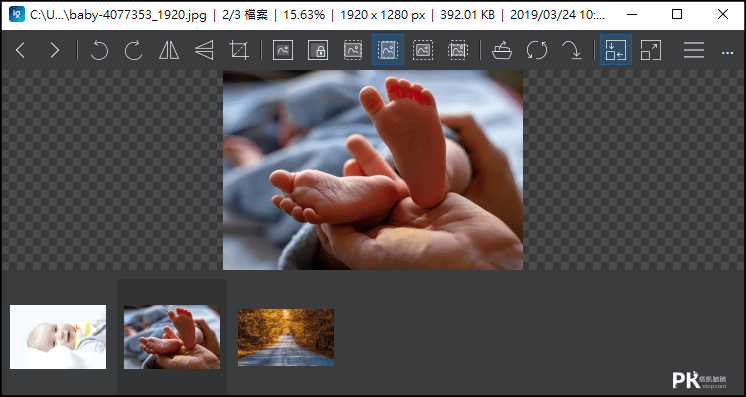Screen dimensions: 746x397
Task: Rotate image counterclockwise
Action: point(99,50)
